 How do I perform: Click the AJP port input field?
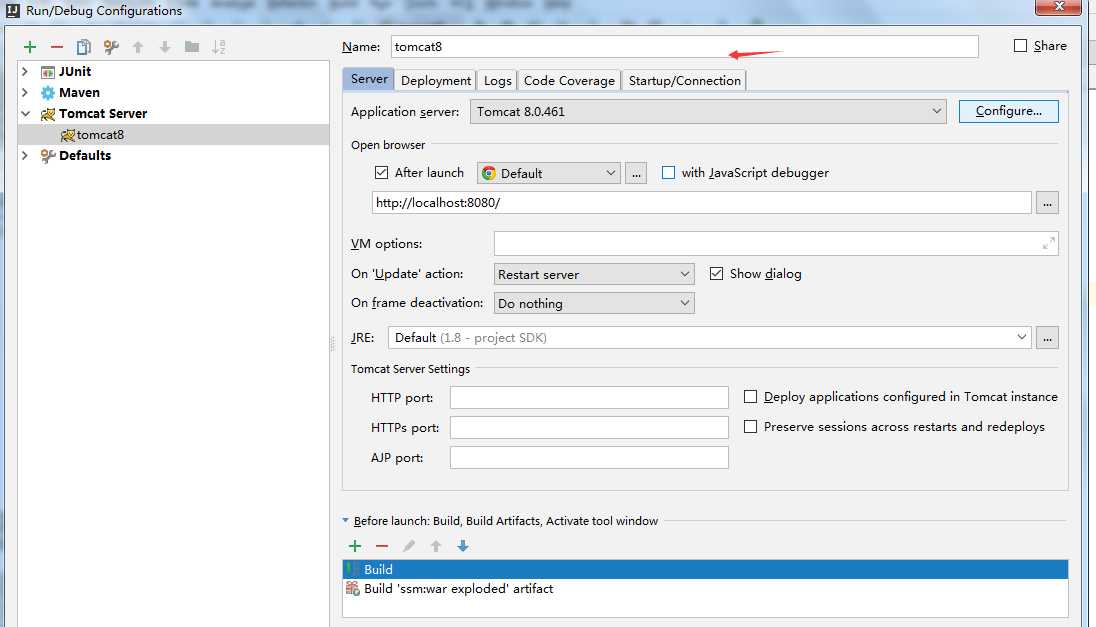point(589,458)
